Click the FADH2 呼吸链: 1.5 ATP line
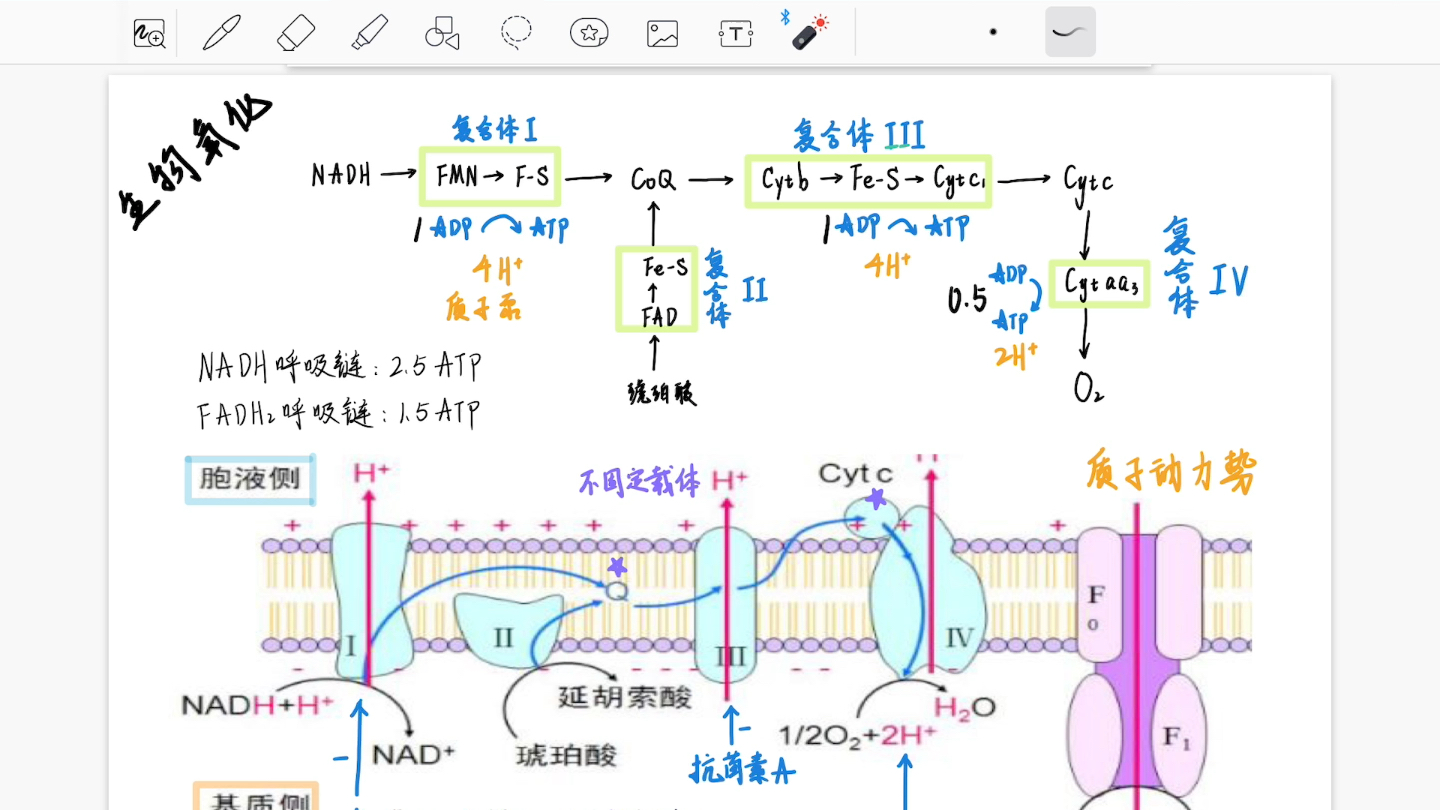The height and width of the screenshot is (810, 1440). coord(338,413)
